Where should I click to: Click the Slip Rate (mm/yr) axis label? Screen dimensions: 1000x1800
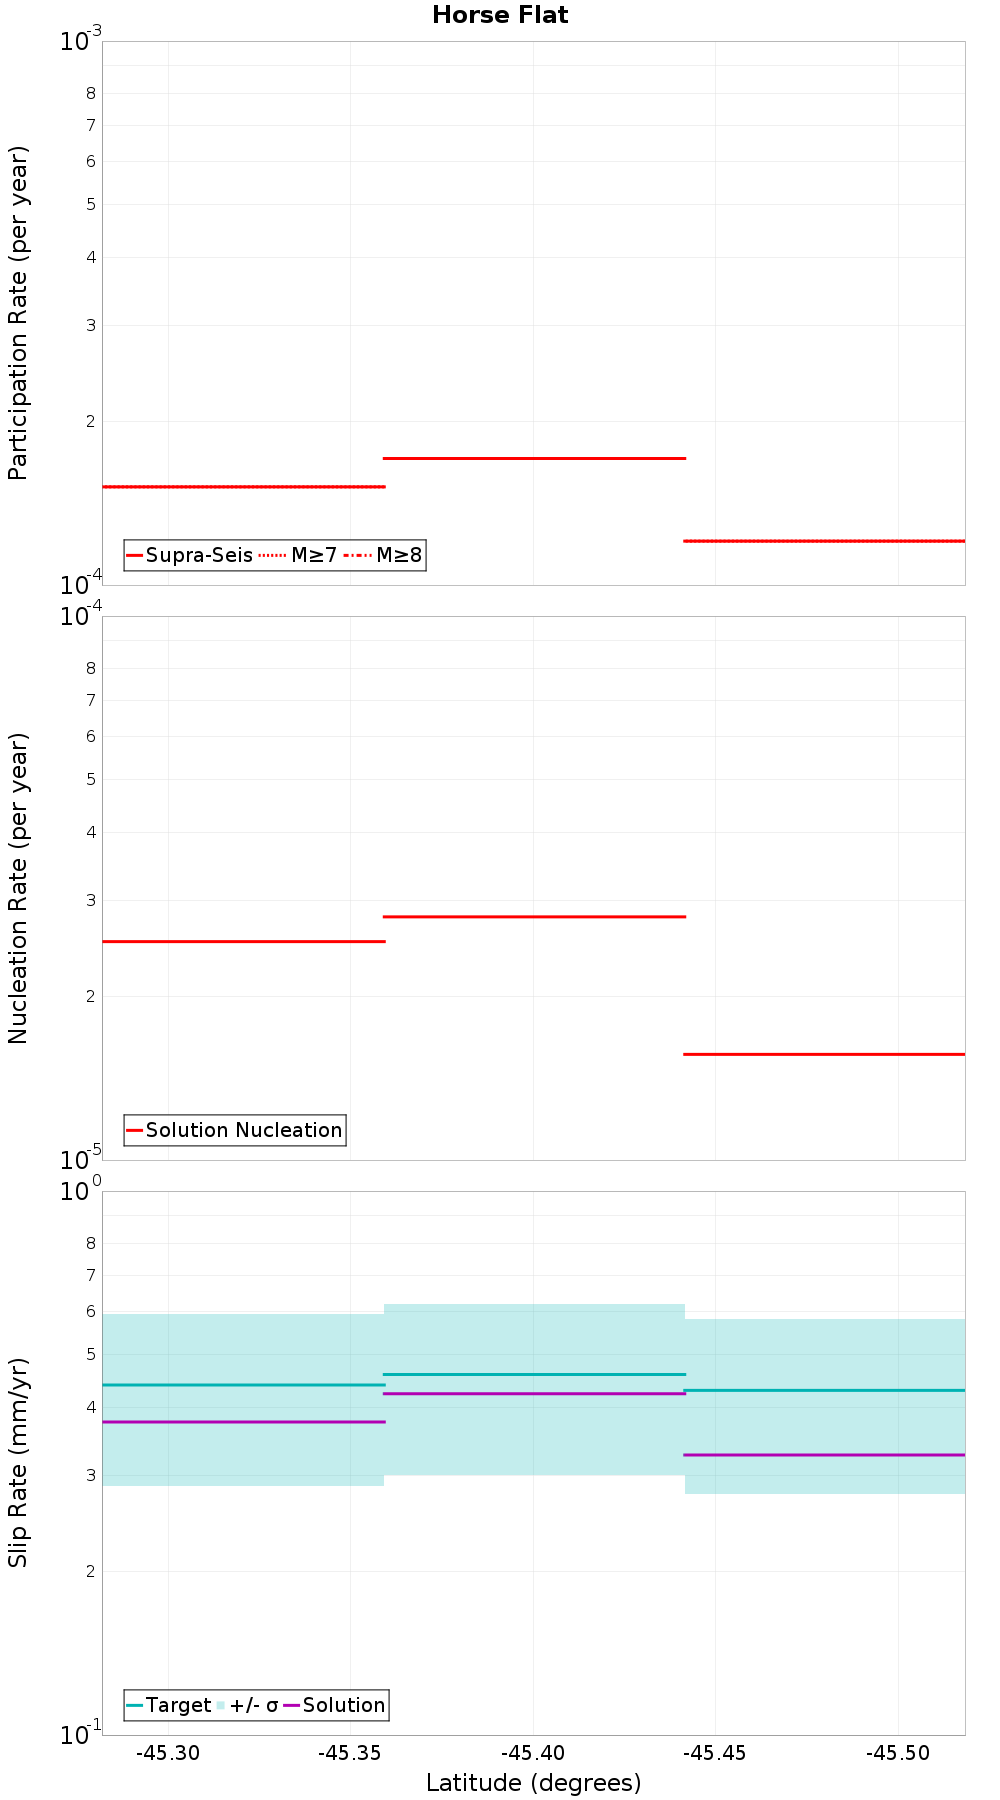[18, 1463]
